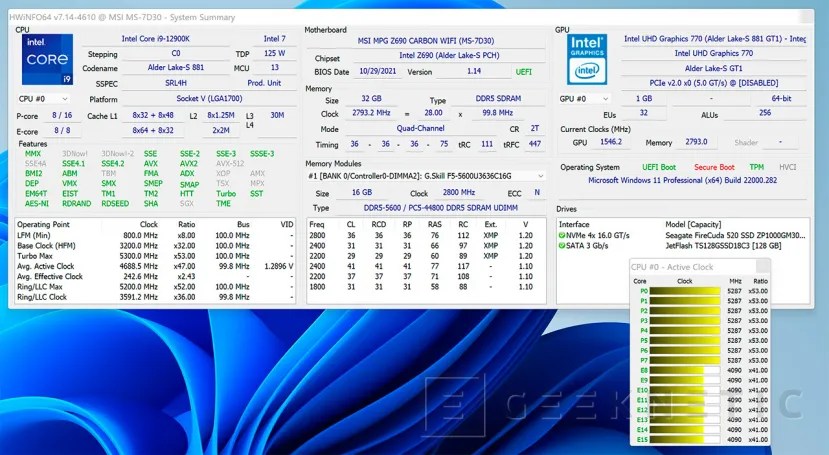The width and height of the screenshot is (829, 455).
Task: Click the P3 core clock bar
Action: (x=685, y=321)
